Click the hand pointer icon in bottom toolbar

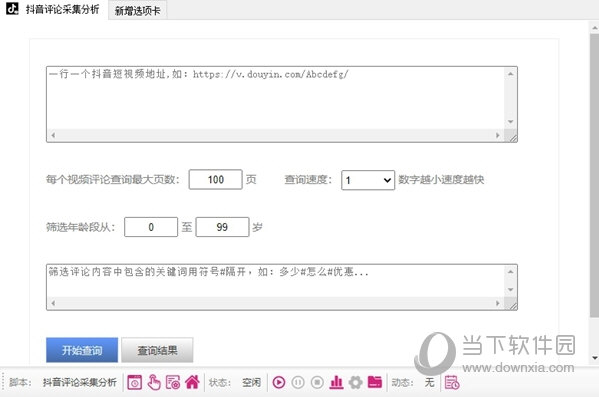[154, 382]
